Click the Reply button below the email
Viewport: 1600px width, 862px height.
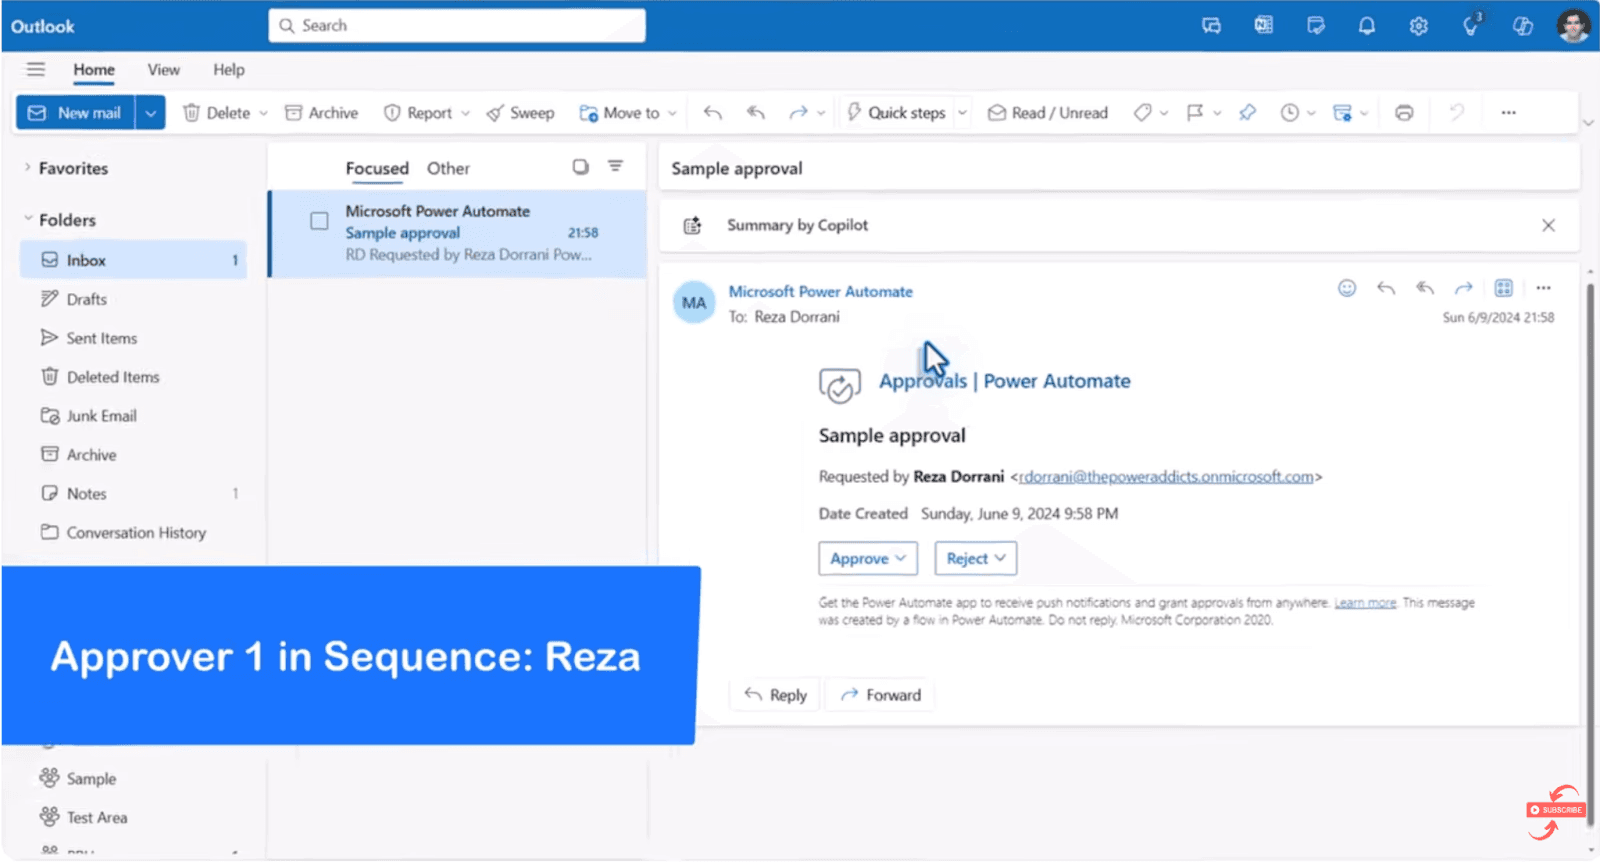[776, 695]
